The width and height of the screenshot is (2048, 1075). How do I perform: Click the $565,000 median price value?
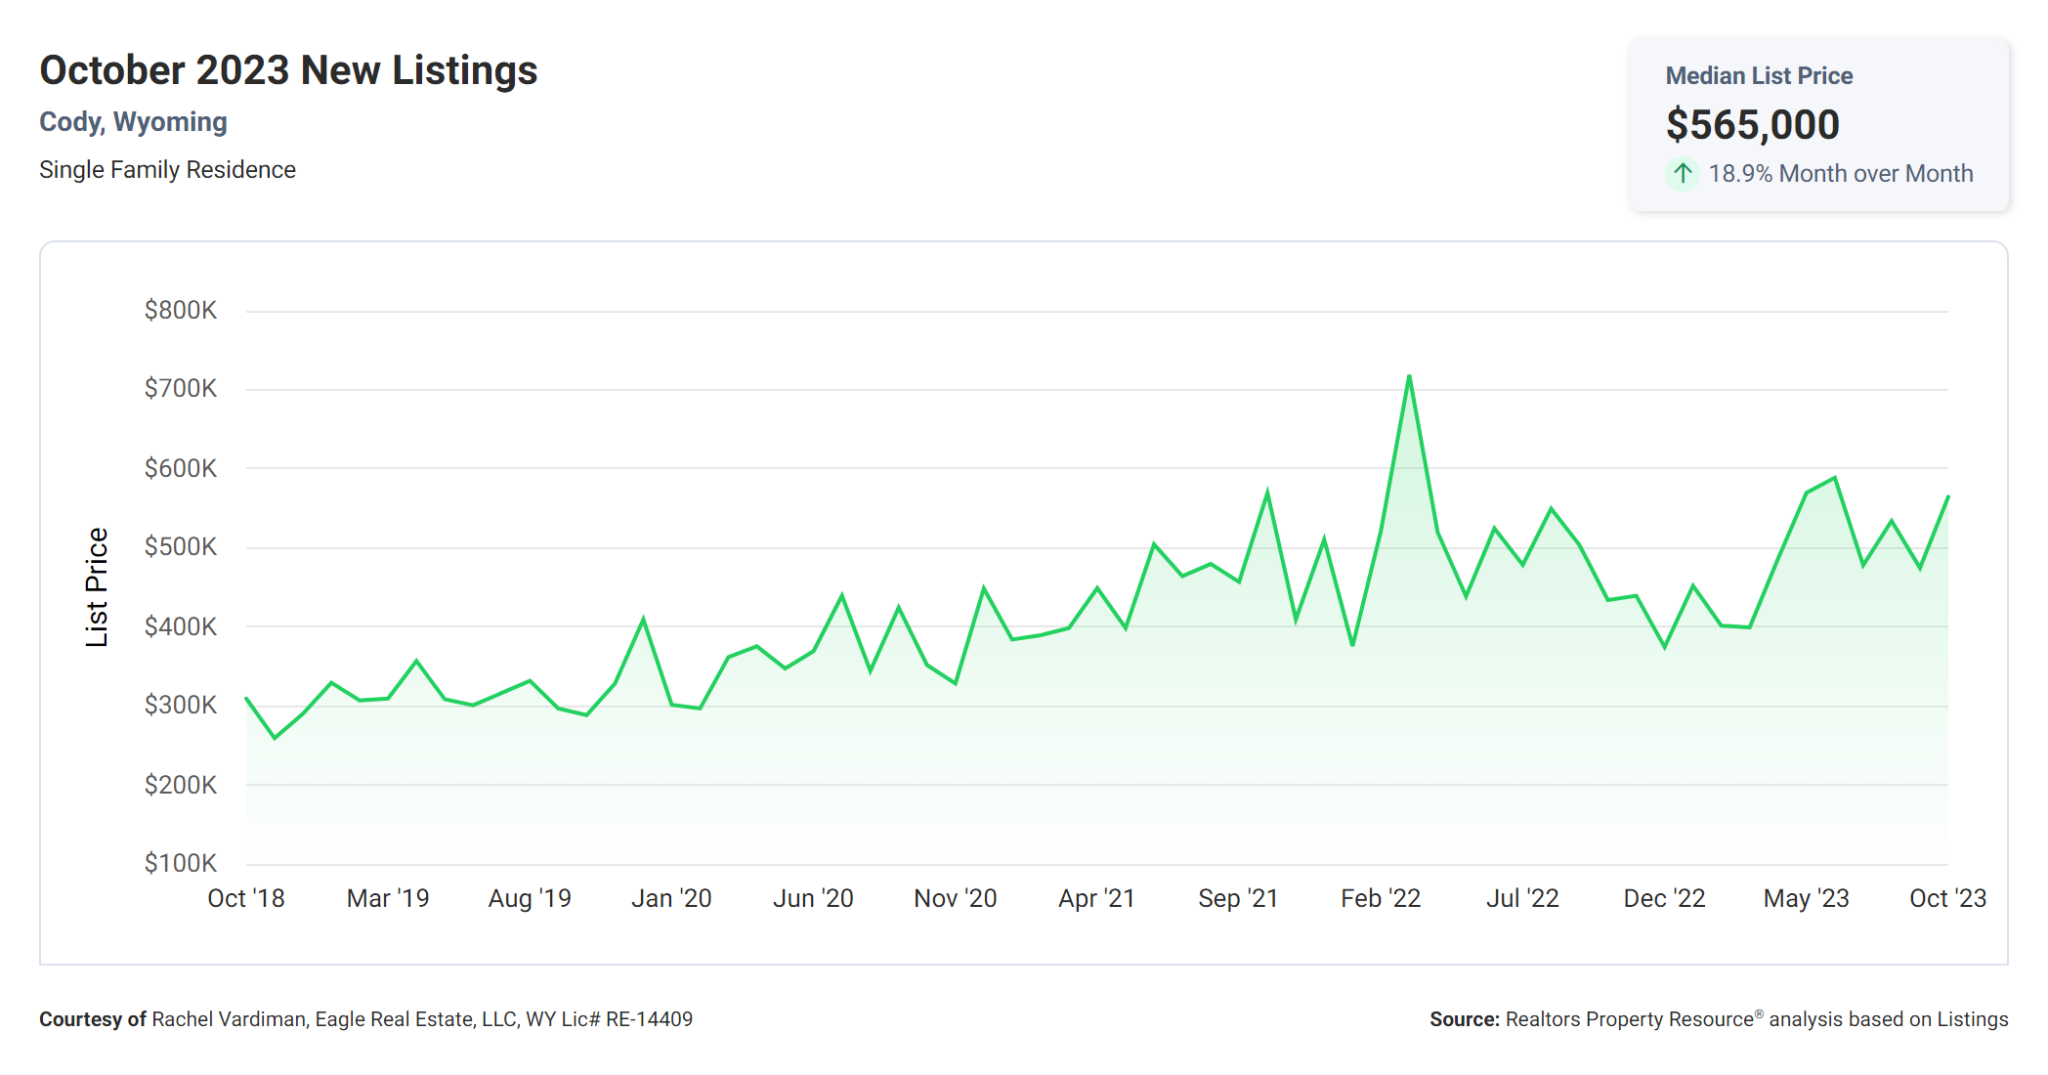(1752, 124)
